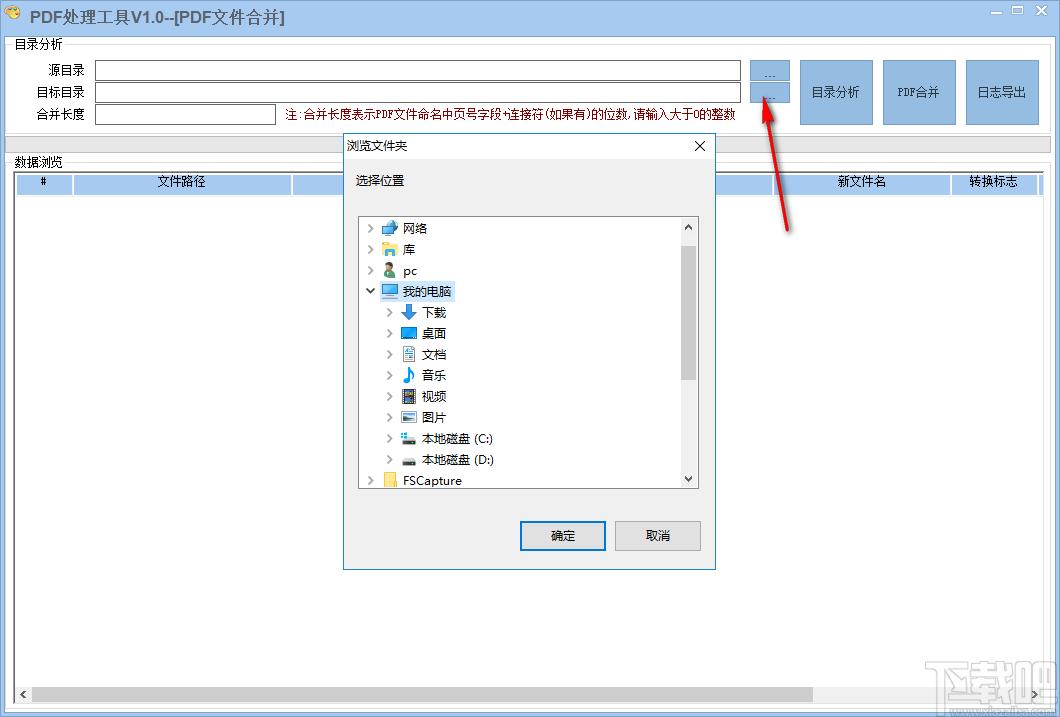Select the 下载 folder
Screen dimensions: 1060x717
[x=434, y=312]
